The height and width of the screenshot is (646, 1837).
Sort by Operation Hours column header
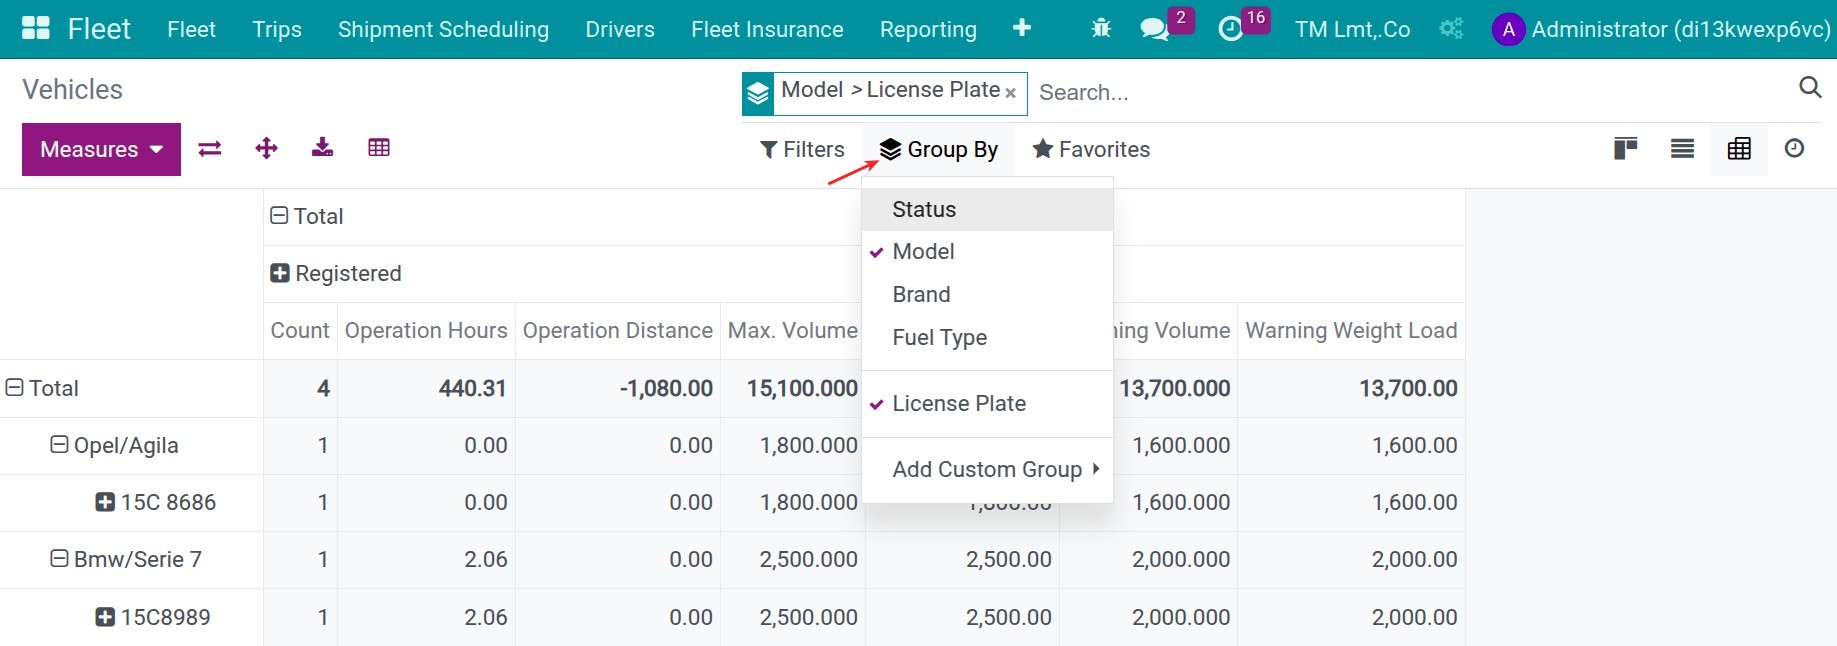coord(426,330)
